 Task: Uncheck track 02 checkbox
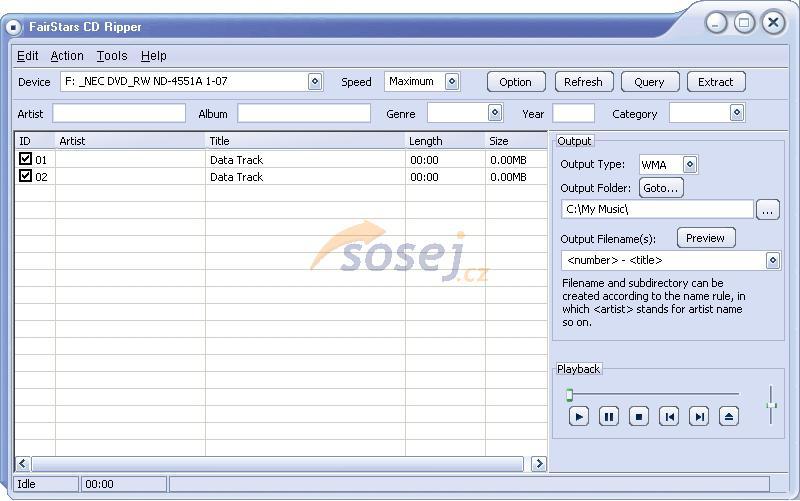[26, 176]
